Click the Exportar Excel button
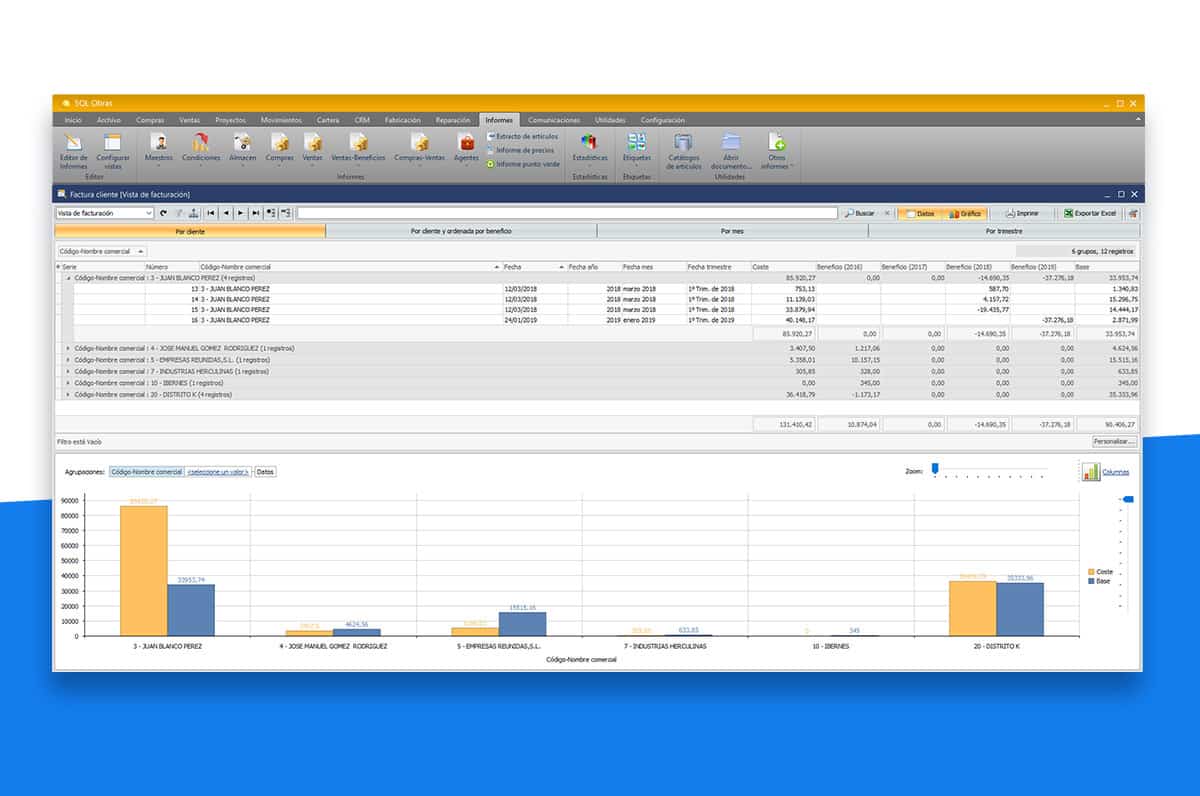The height and width of the screenshot is (796, 1200). 1090,213
